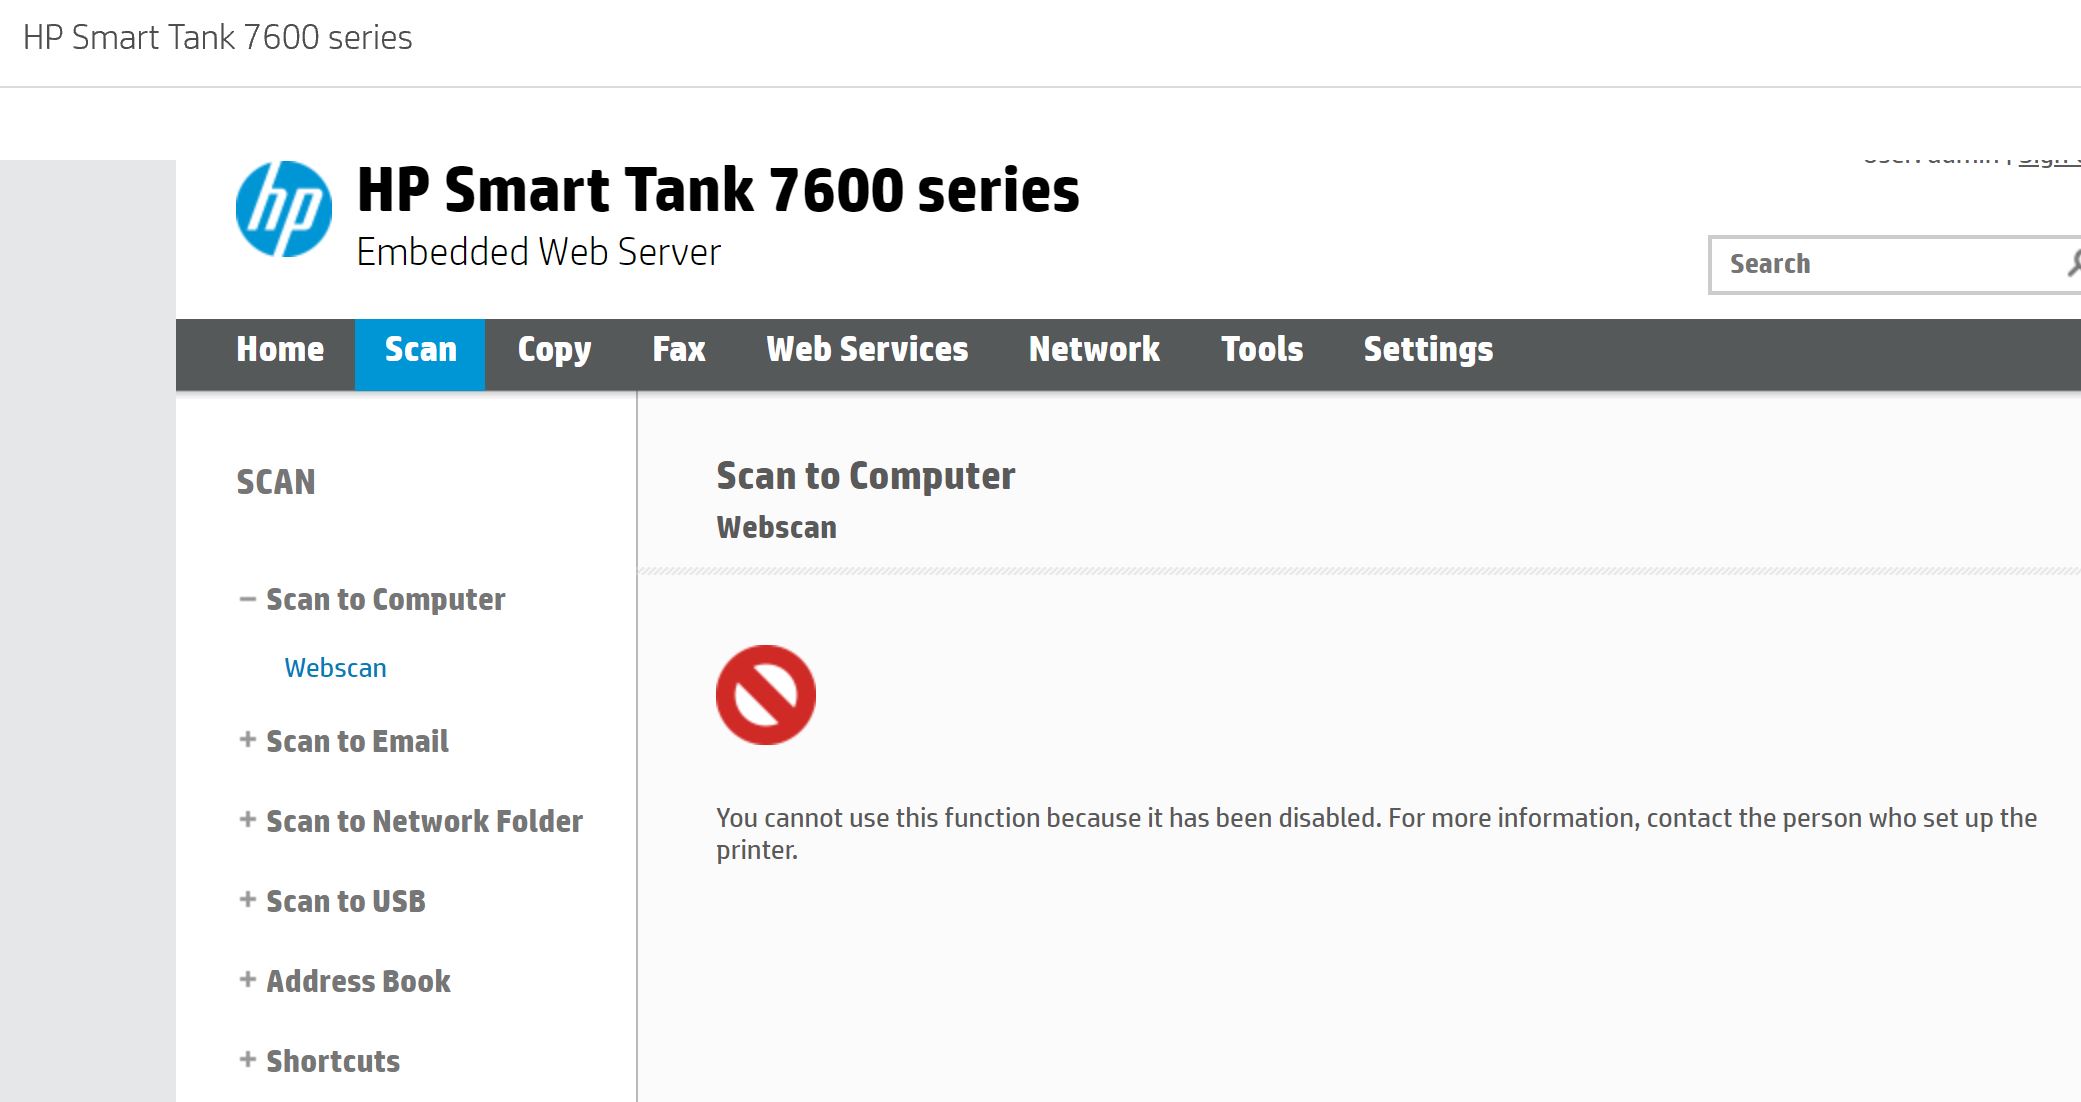Screen dimensions: 2081x1102
Task: Click the HP Smart Tank 7600 series page title at top
Action: (x=217, y=37)
